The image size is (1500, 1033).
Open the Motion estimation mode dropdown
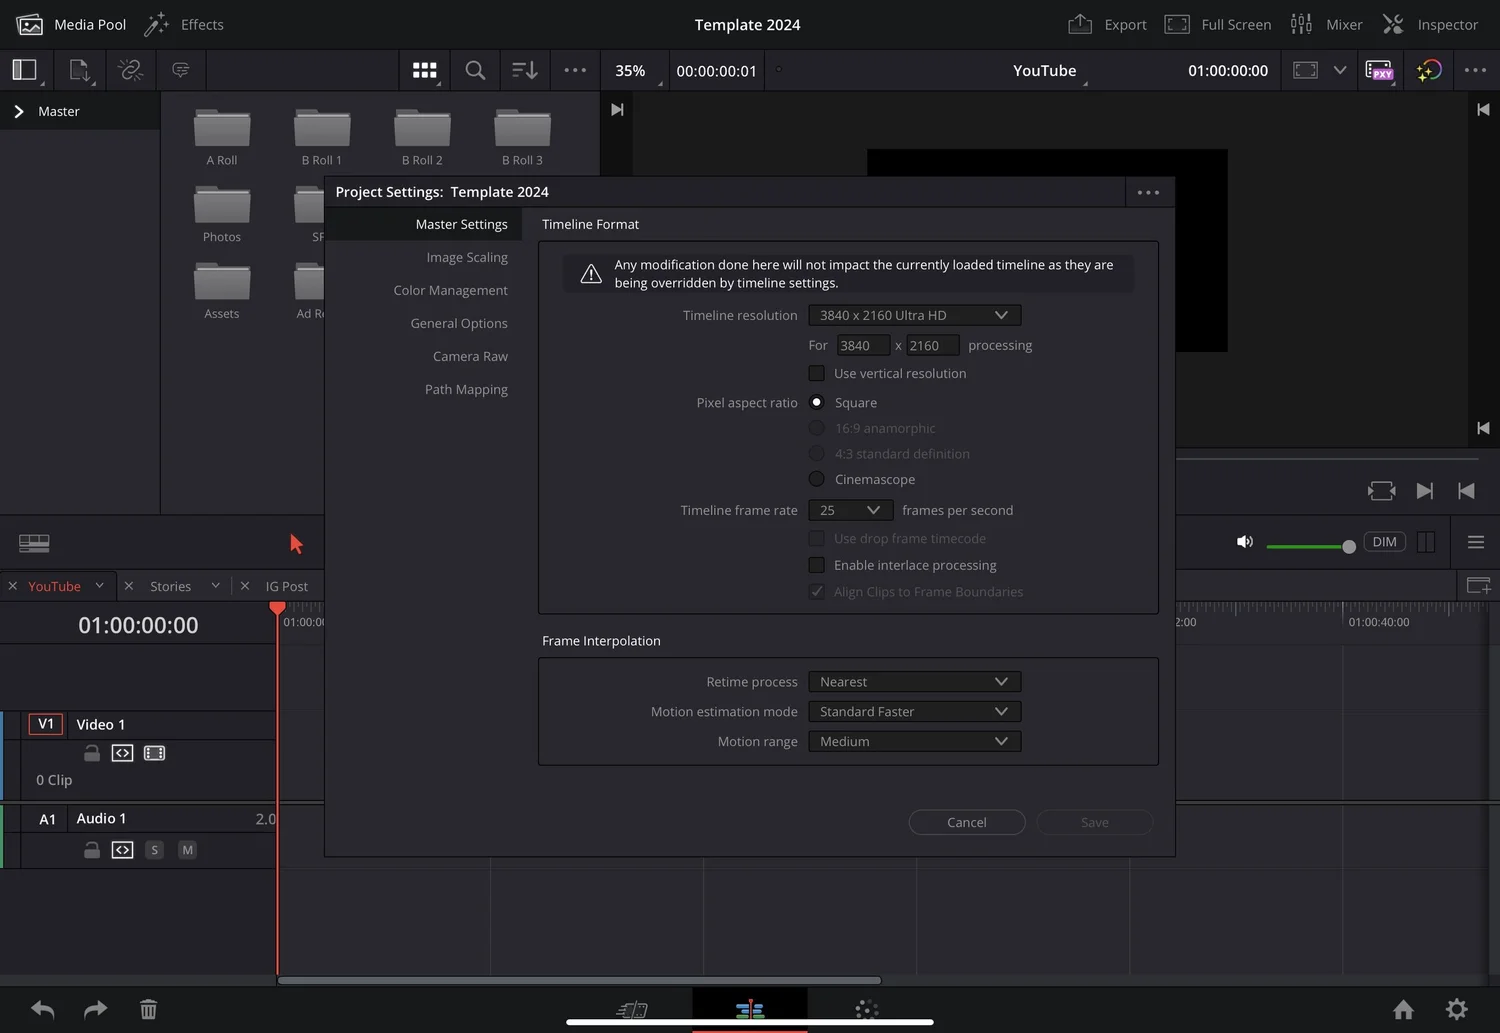(912, 711)
